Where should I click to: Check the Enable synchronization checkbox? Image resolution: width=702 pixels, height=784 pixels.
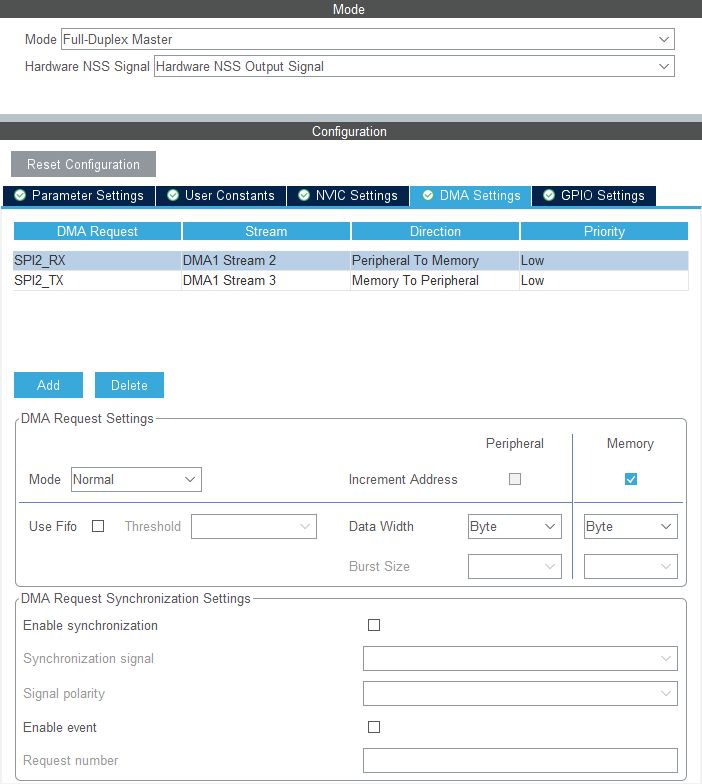coord(374,625)
